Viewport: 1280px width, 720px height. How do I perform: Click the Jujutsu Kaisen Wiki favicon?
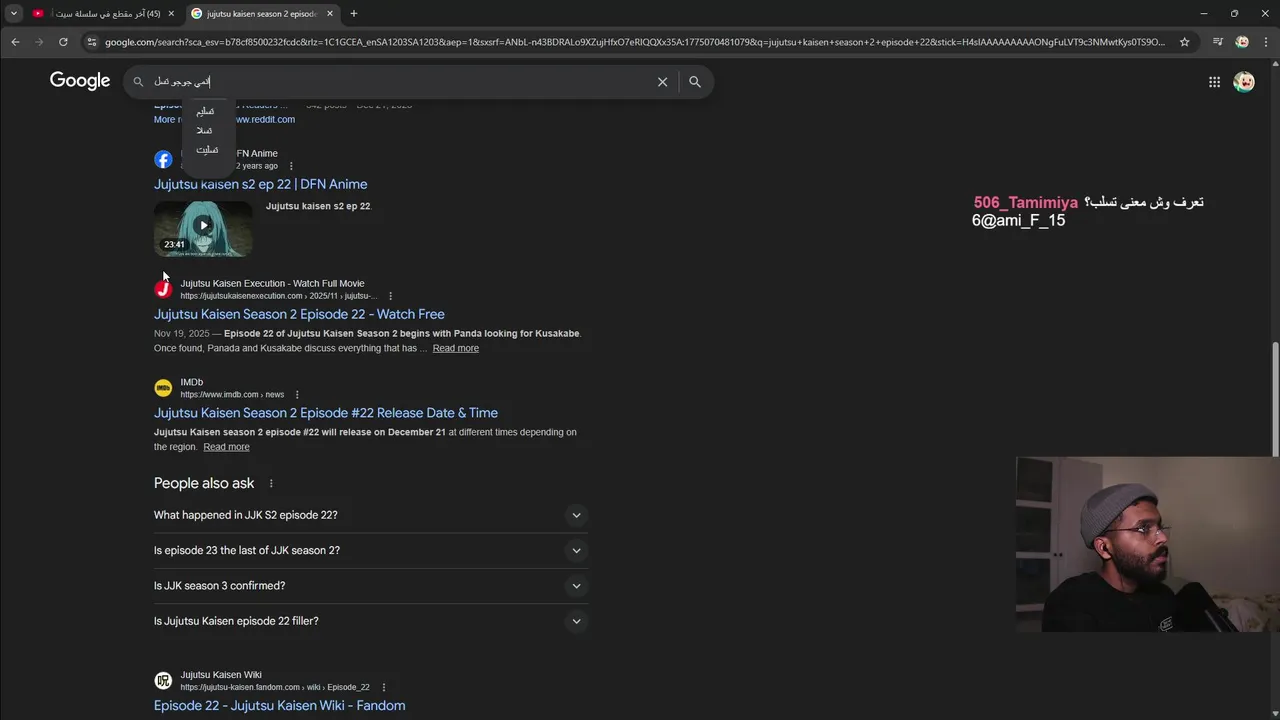pos(163,681)
